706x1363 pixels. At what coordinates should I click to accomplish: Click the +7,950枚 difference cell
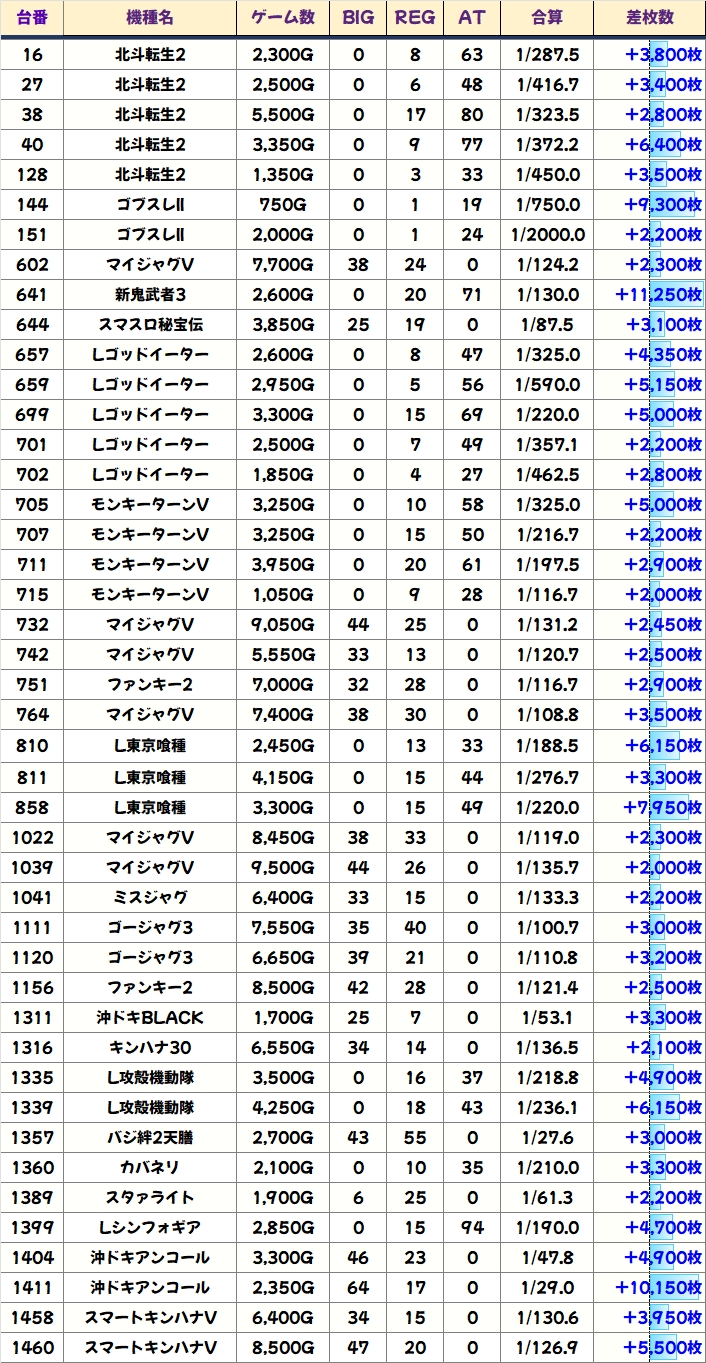(x=662, y=808)
